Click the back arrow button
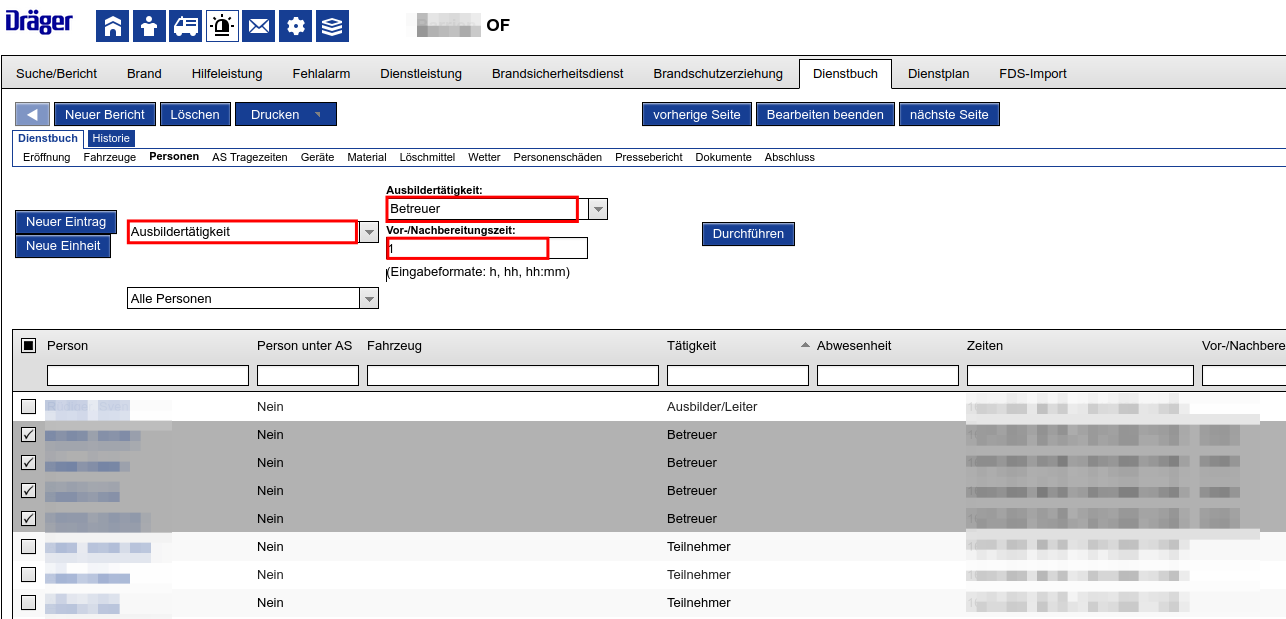The height and width of the screenshot is (619, 1286). click(x=32, y=115)
